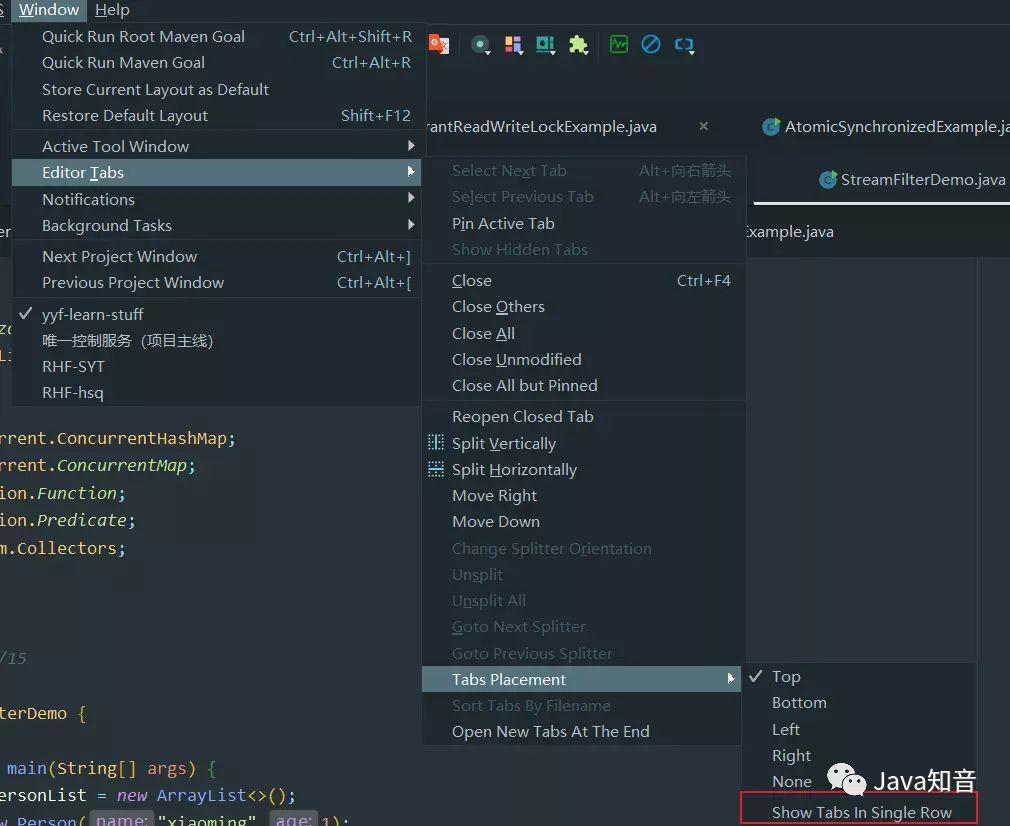Screen dimensions: 1010x826
Task: Expand the Notifications submenu arrow
Action: pyautogui.click(x=411, y=199)
